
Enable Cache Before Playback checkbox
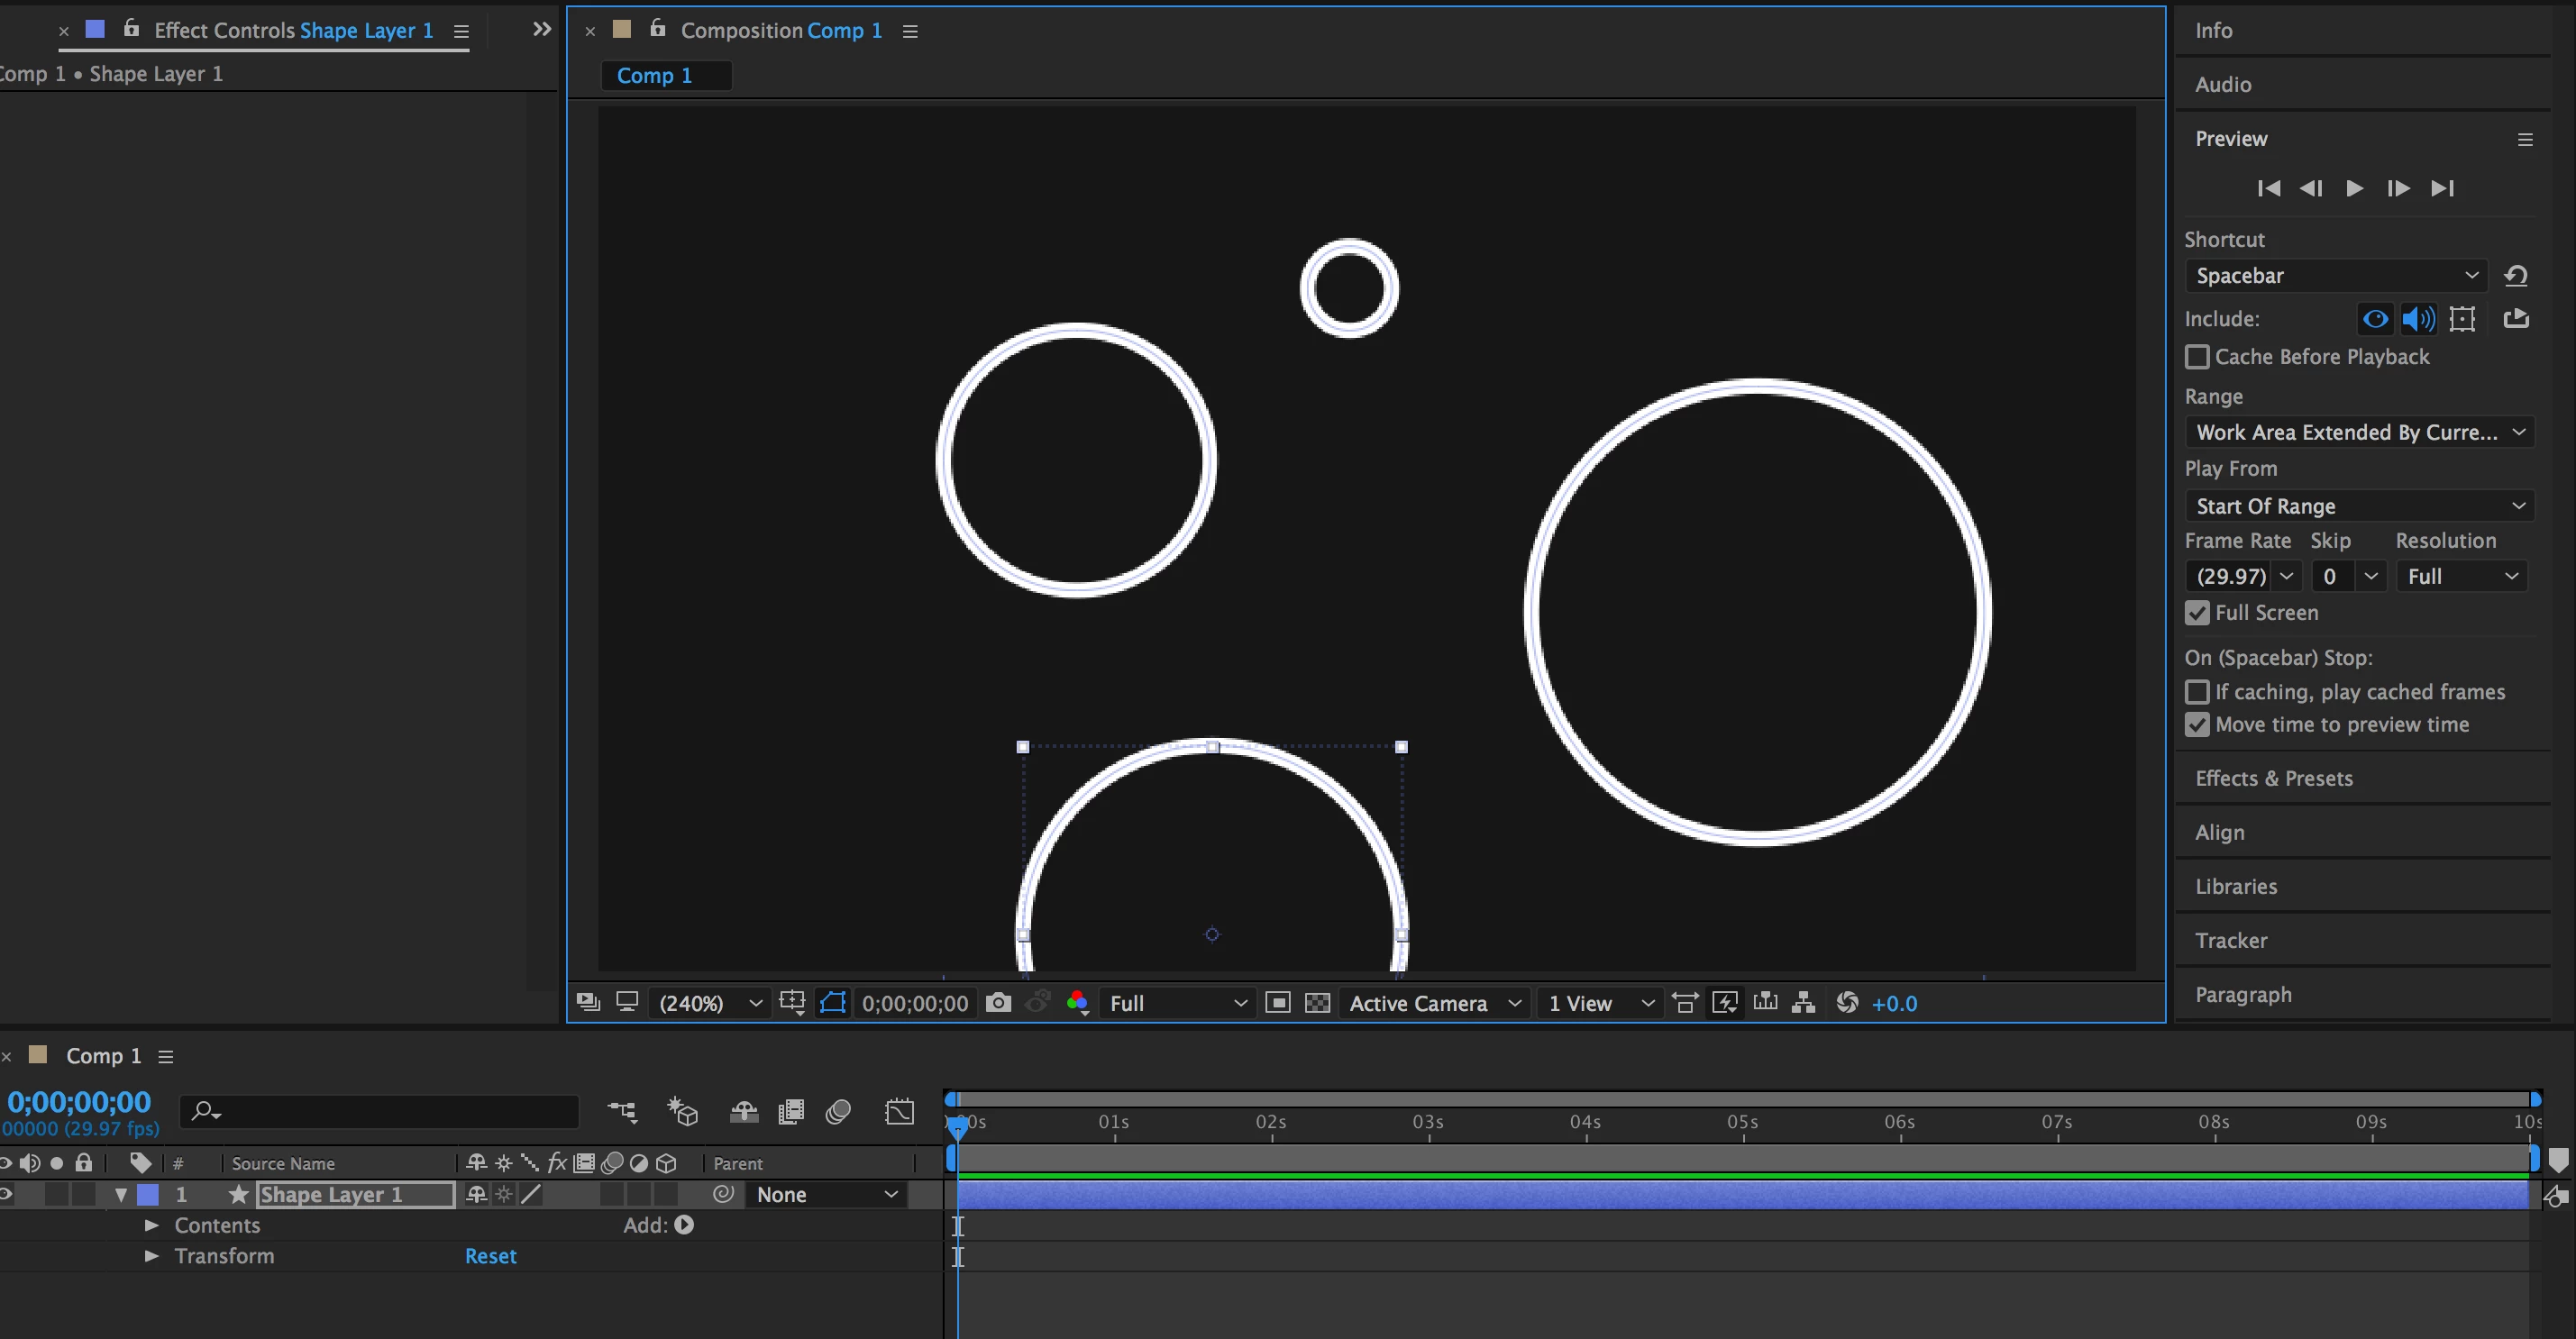coord(2197,357)
